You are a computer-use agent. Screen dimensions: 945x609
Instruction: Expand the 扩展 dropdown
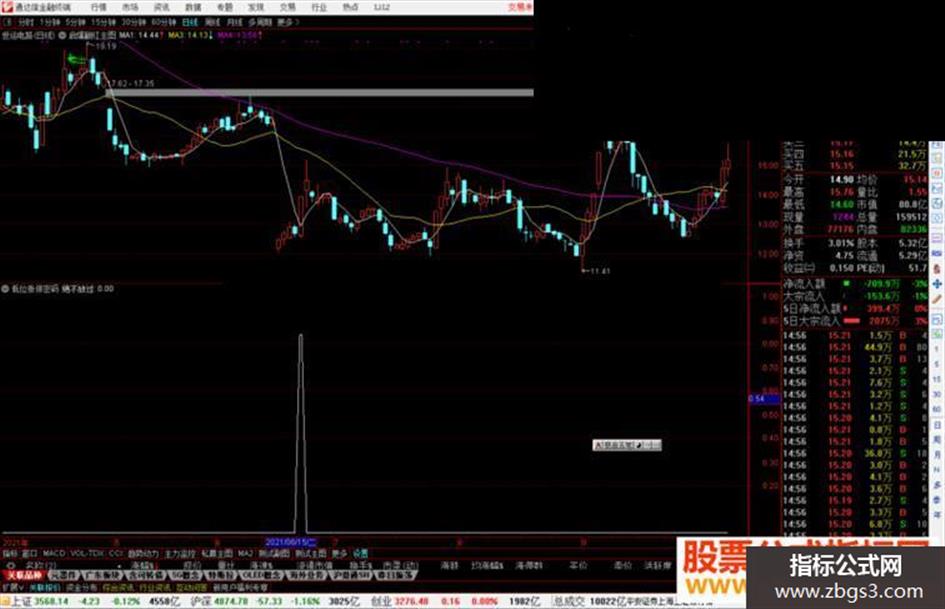pyautogui.click(x=12, y=587)
